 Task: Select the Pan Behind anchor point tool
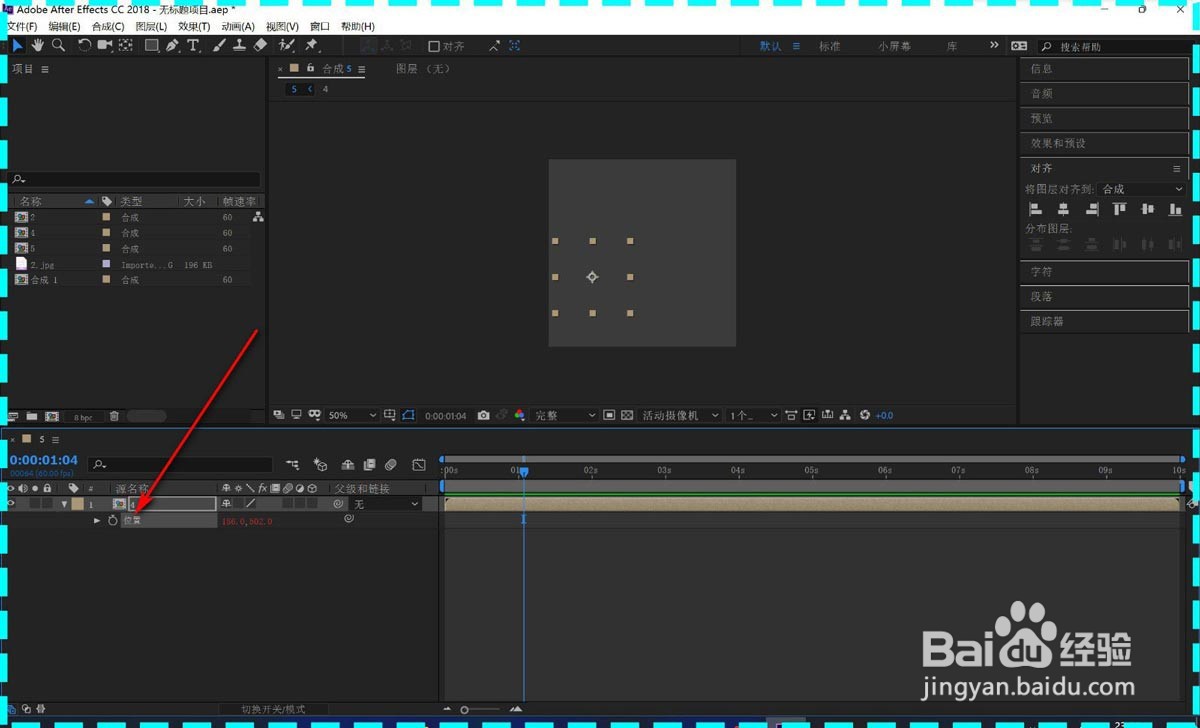pyautogui.click(x=126, y=45)
